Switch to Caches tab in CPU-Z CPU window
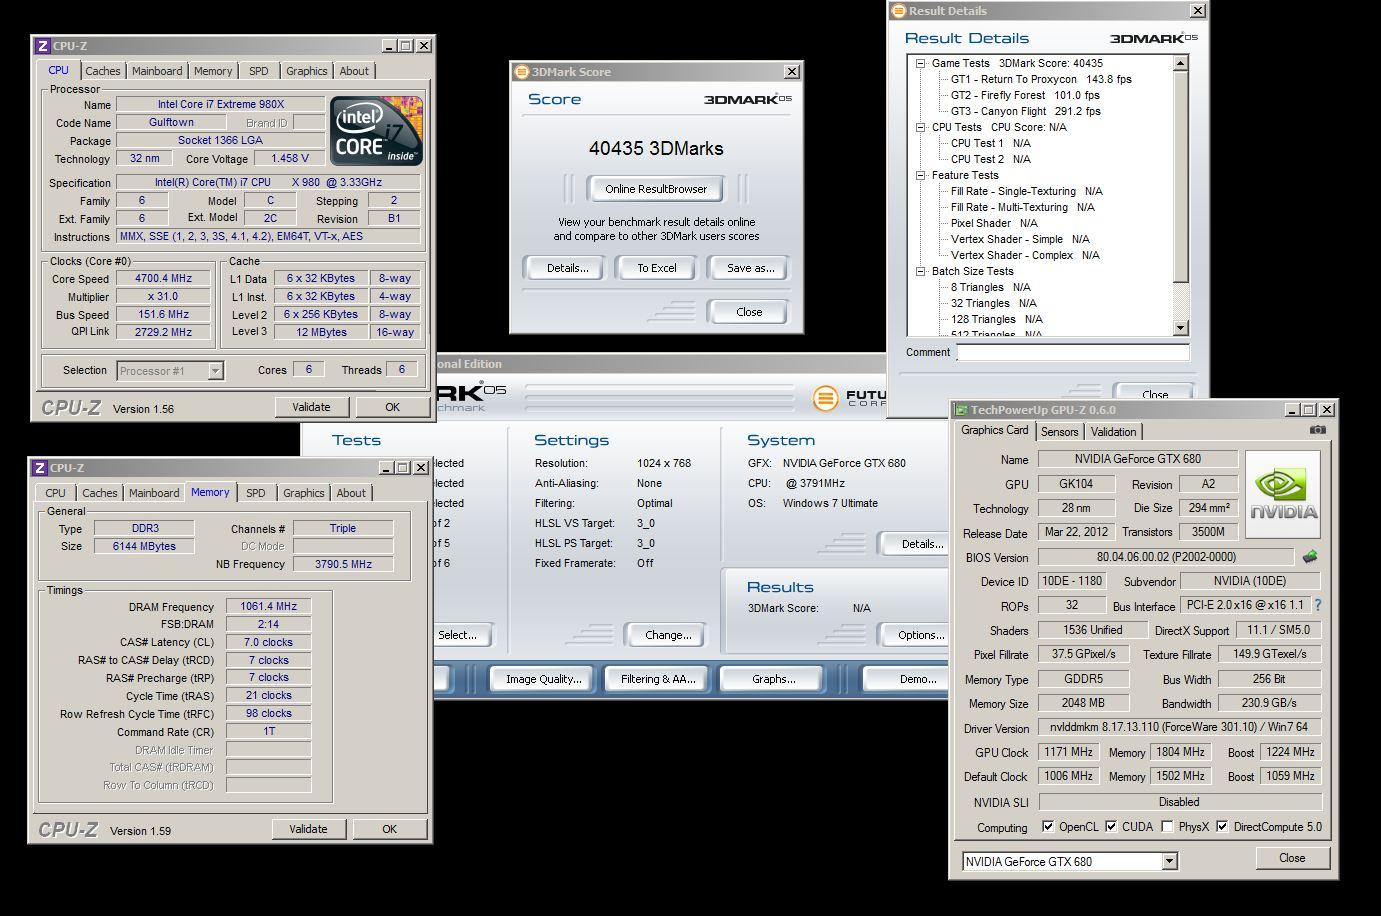Image resolution: width=1381 pixels, height=916 pixels. (x=103, y=71)
